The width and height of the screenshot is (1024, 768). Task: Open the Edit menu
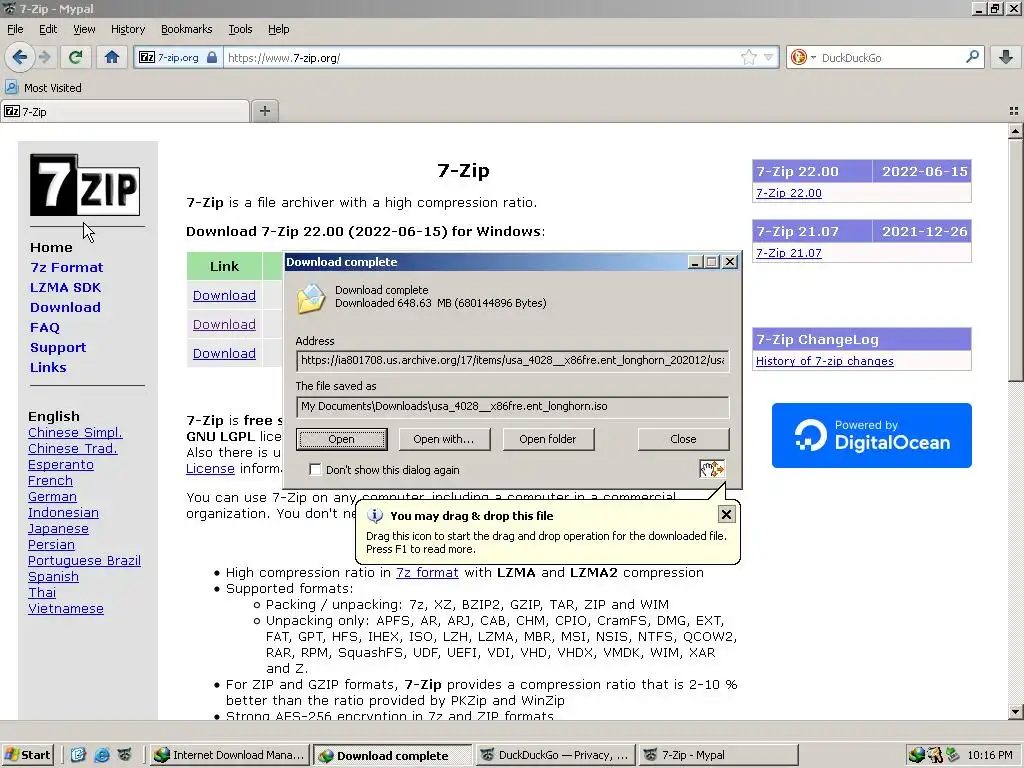tap(48, 29)
